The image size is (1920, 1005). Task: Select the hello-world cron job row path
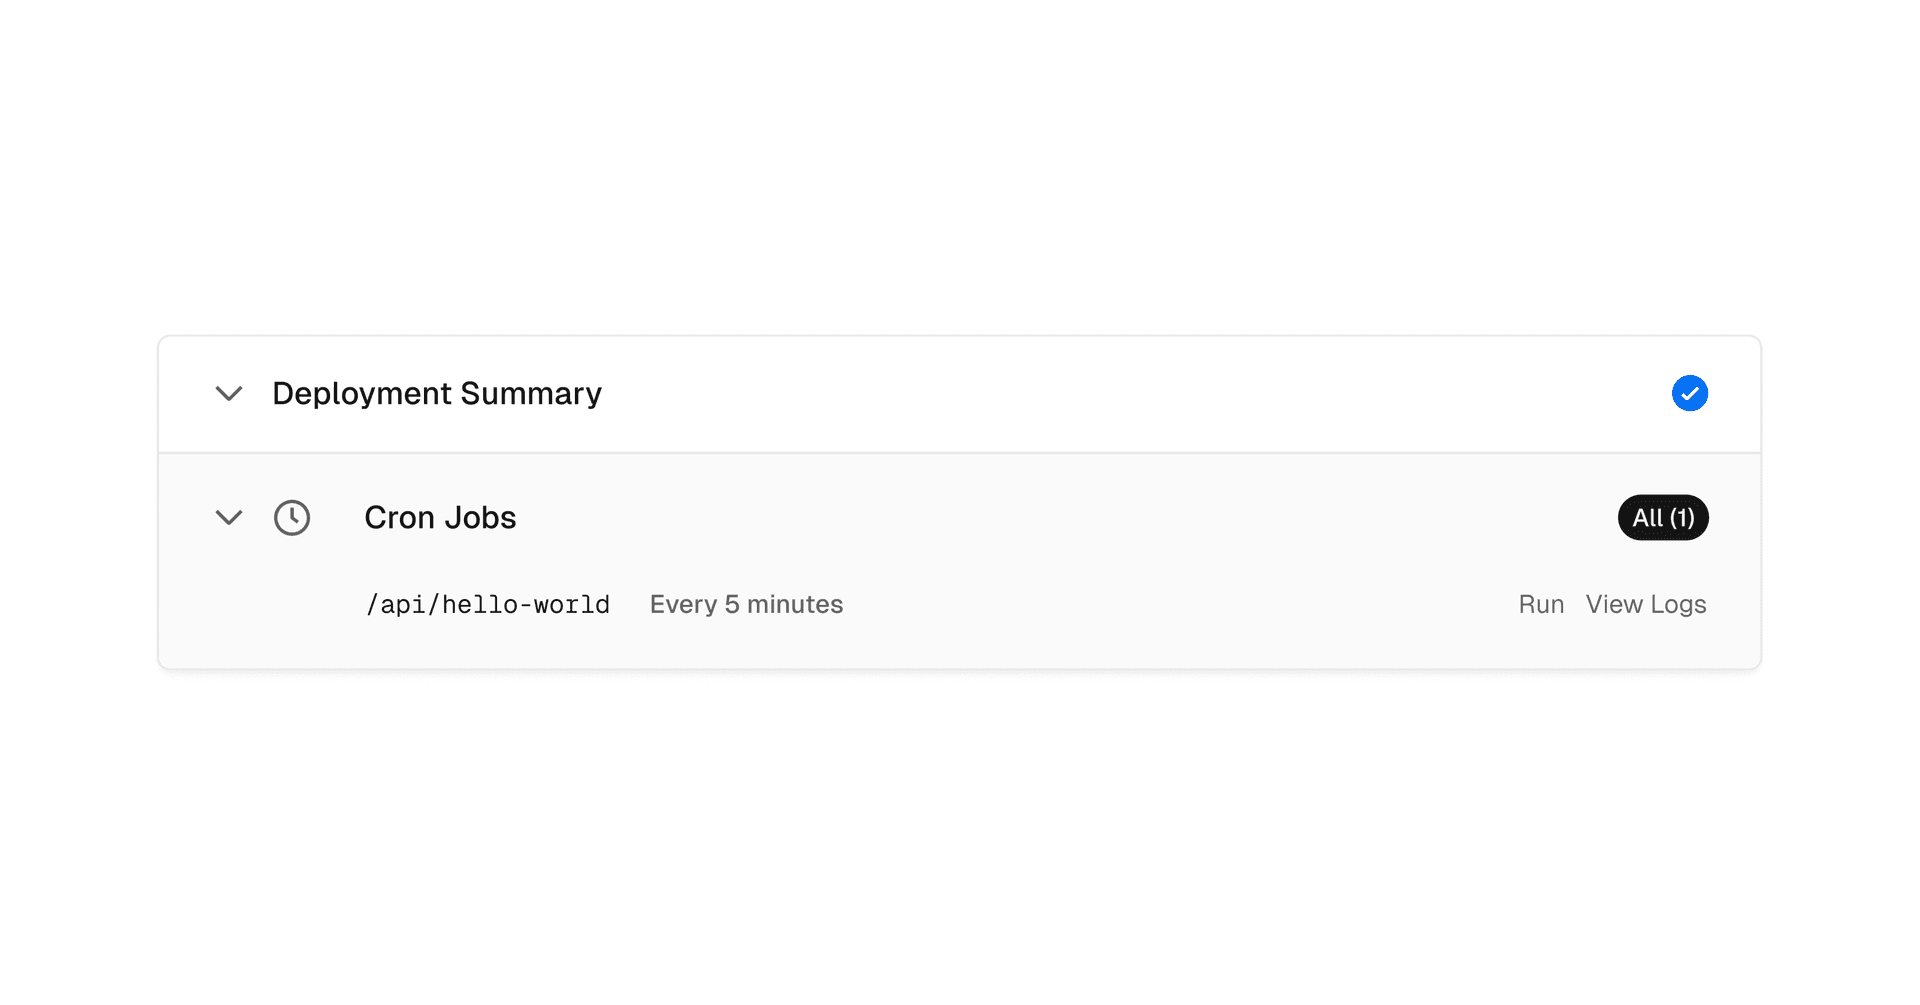(x=488, y=605)
